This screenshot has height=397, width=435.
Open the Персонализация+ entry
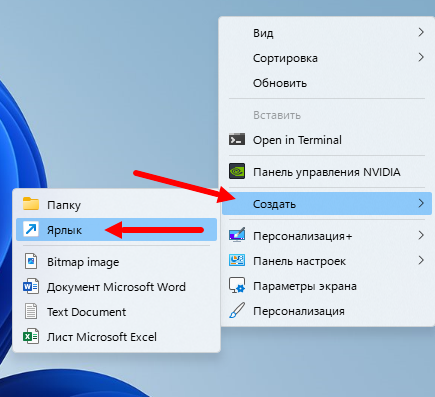(x=327, y=236)
